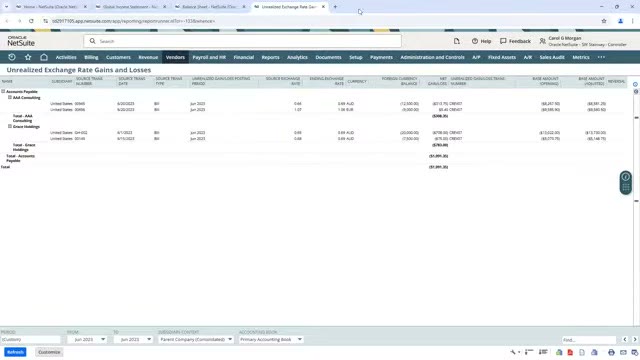
Task: Open the Financial menu
Action: click(244, 58)
